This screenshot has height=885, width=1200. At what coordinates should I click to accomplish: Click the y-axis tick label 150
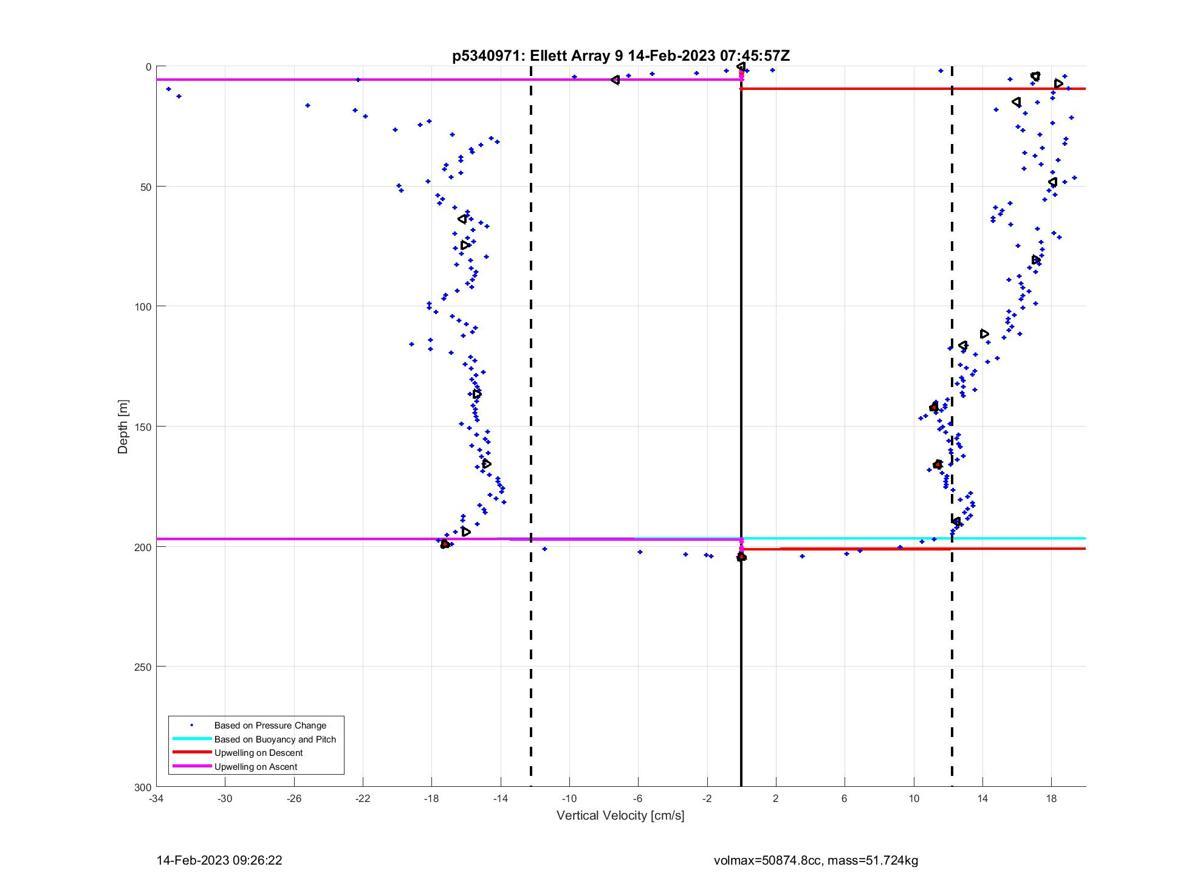pos(142,427)
